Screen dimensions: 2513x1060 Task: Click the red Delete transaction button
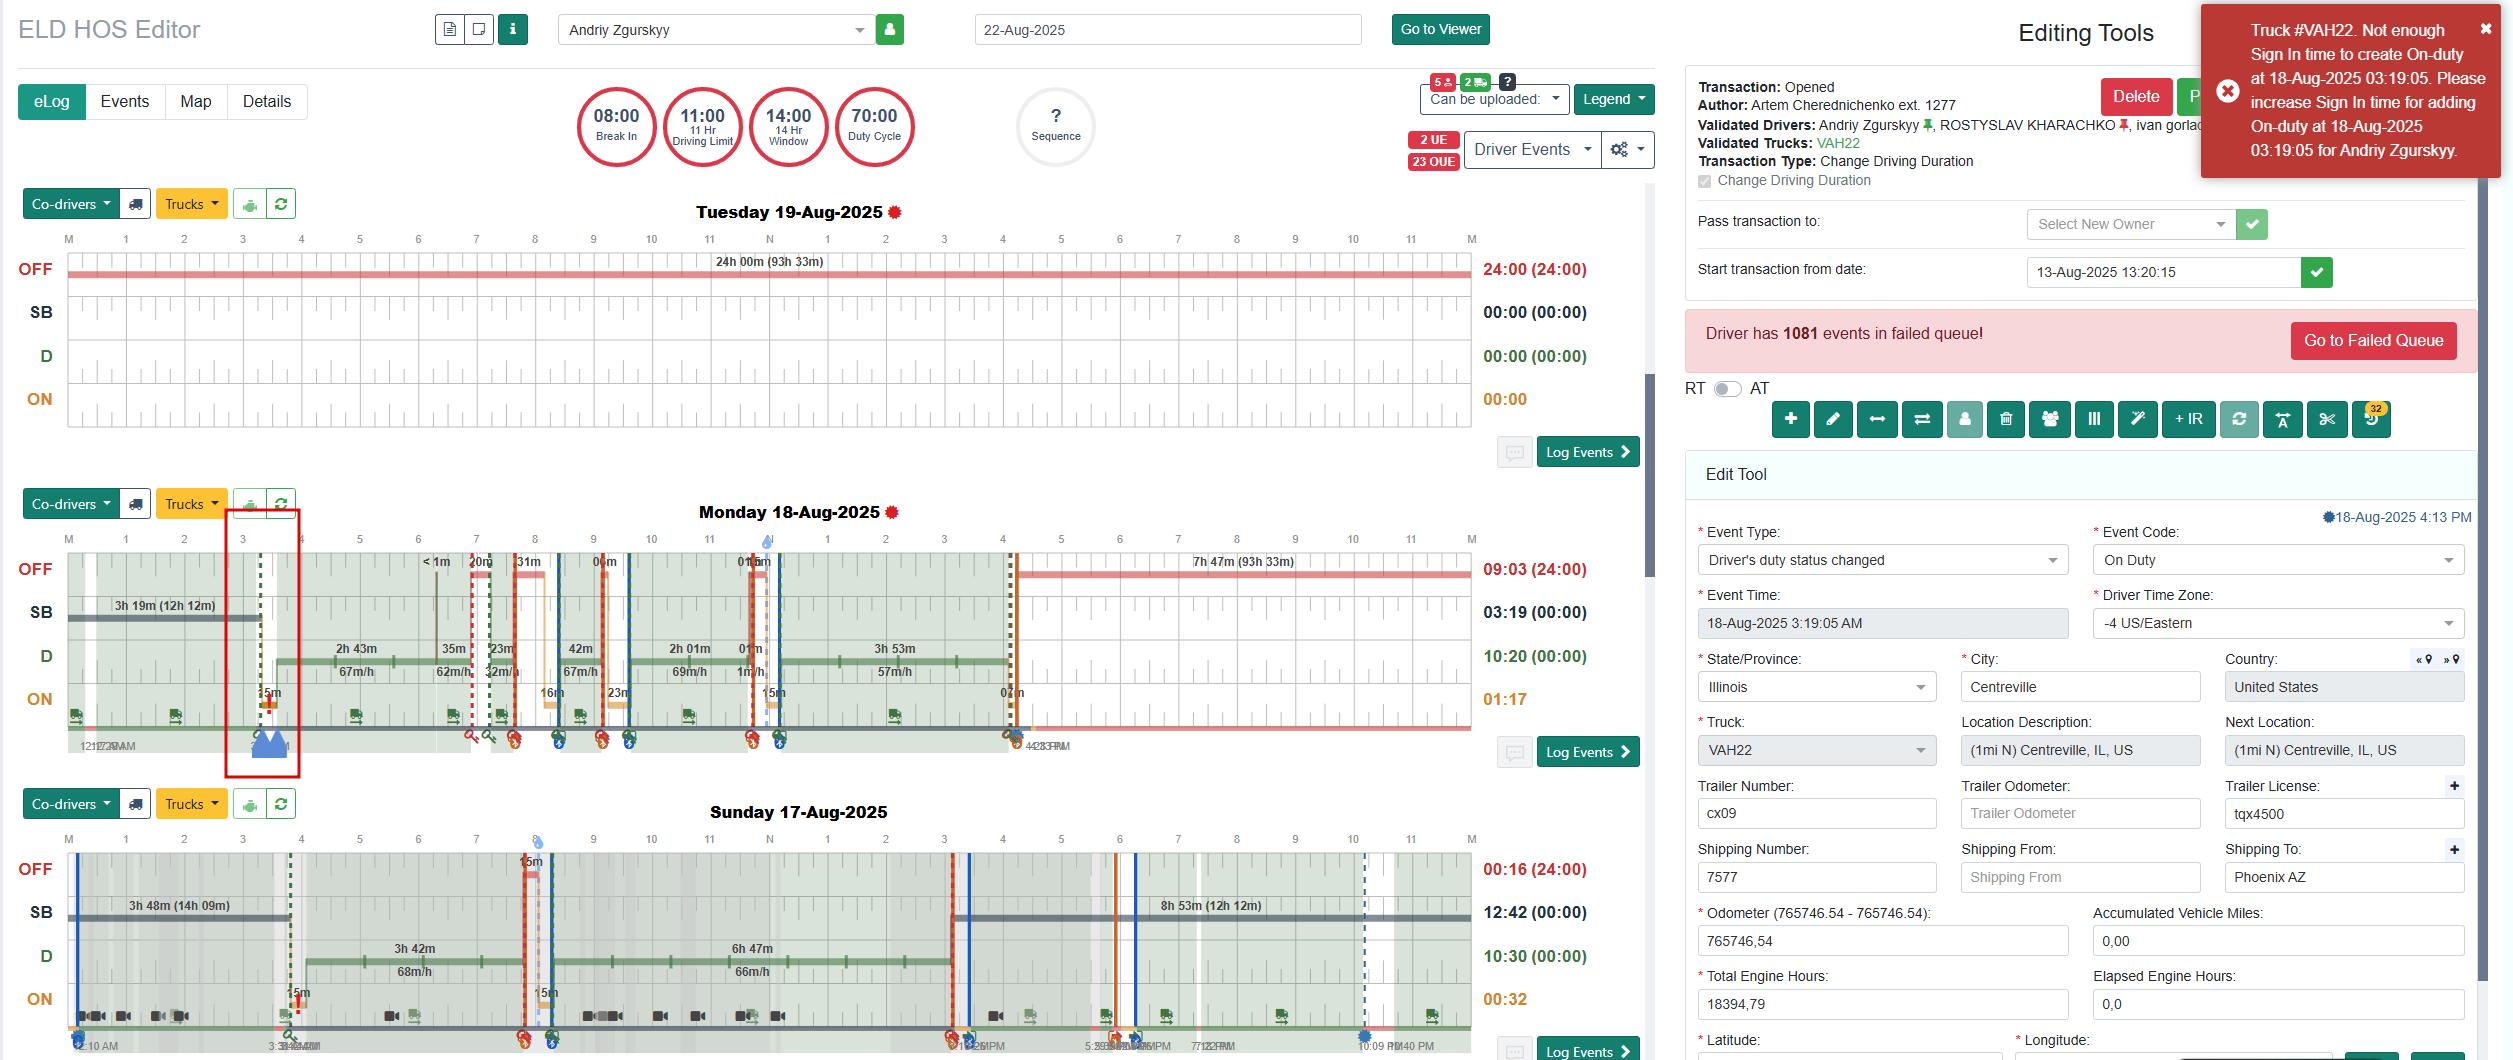(2136, 97)
